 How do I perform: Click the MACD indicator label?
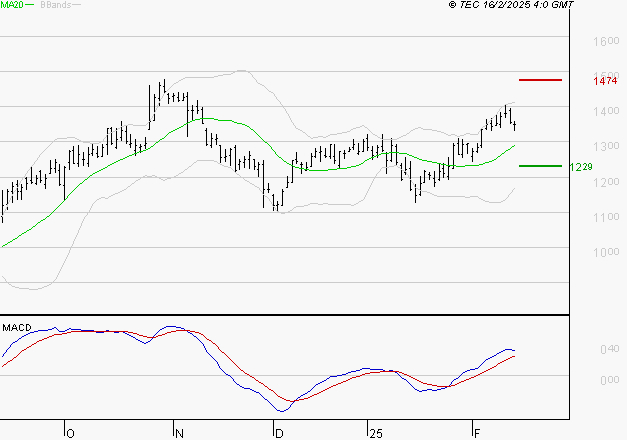(x=17, y=328)
